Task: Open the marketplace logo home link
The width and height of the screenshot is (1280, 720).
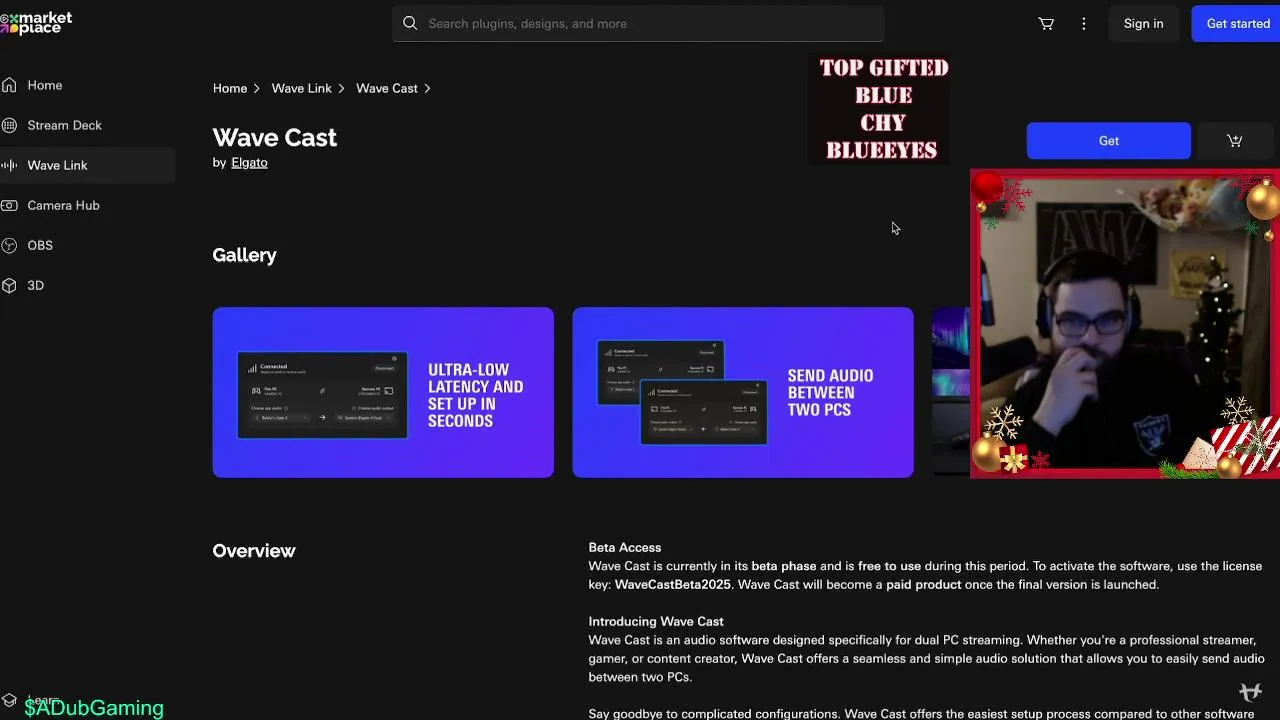Action: [36, 23]
